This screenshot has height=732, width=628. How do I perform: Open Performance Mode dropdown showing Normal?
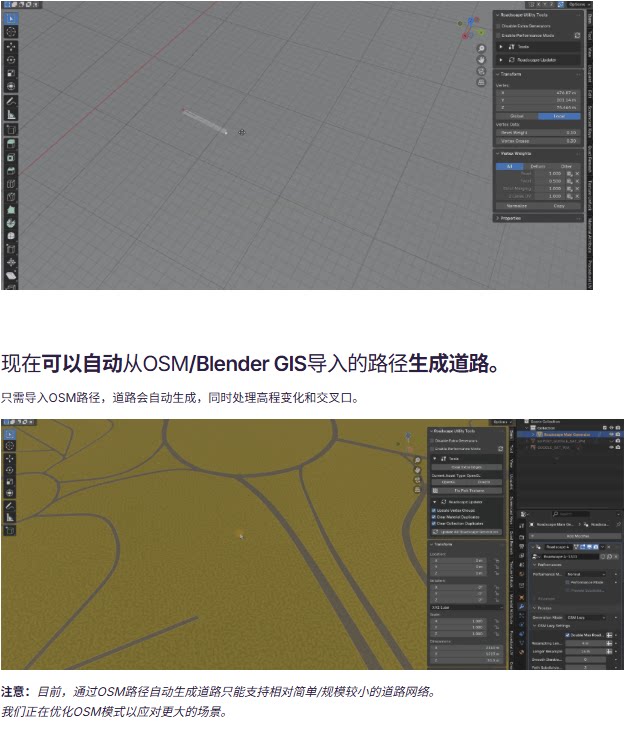click(x=586, y=574)
